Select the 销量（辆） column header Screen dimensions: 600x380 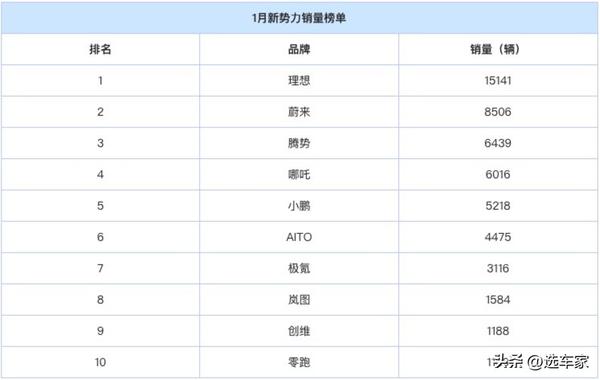coord(495,49)
